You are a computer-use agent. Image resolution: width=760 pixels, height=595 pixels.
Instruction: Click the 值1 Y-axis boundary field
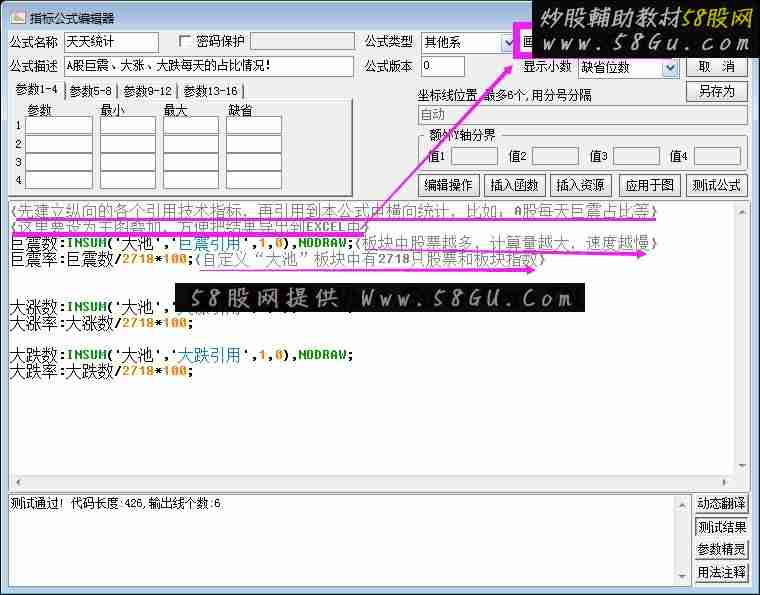pyautogui.click(x=474, y=157)
